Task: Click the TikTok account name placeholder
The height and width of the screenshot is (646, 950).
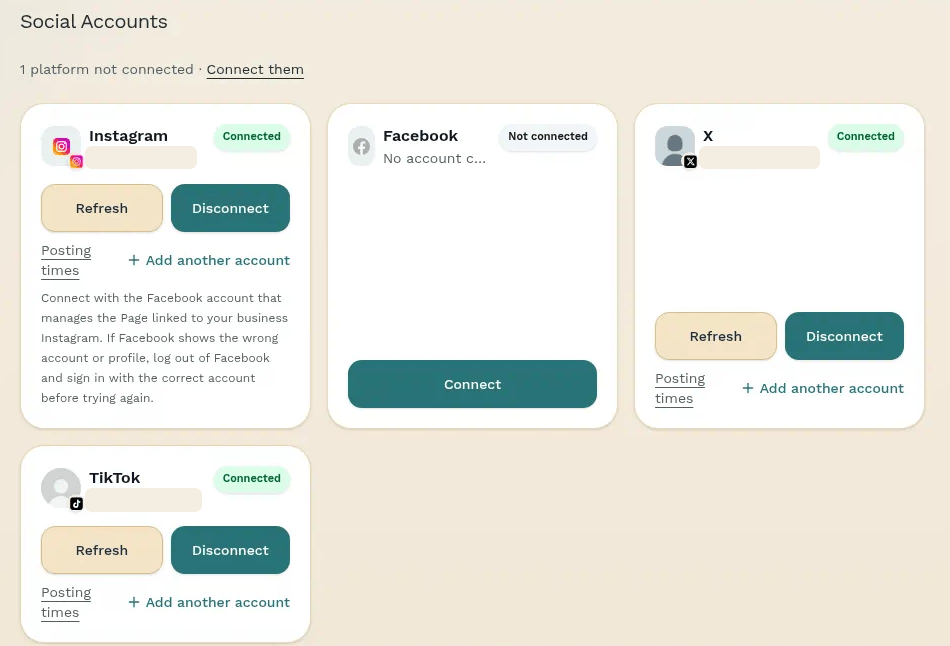Action: tap(144, 499)
